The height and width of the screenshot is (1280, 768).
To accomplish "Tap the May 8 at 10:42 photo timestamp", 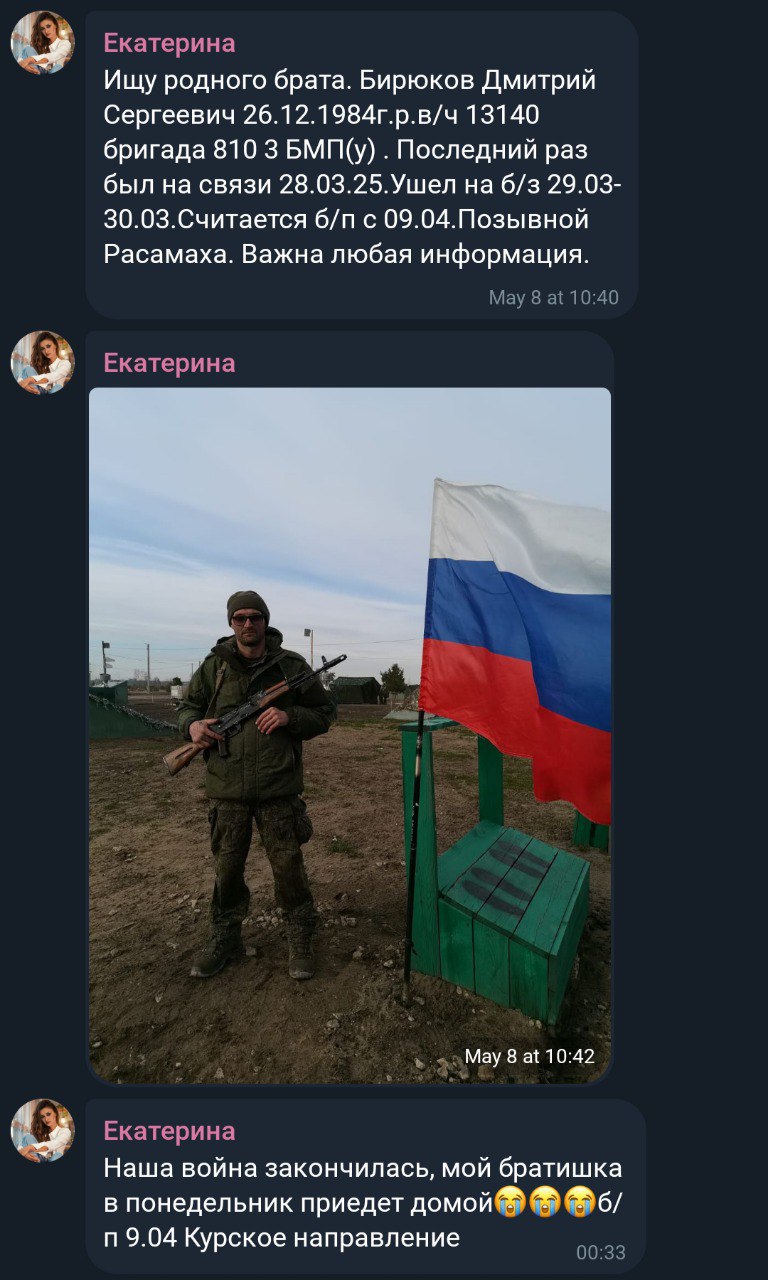I will (530, 1056).
